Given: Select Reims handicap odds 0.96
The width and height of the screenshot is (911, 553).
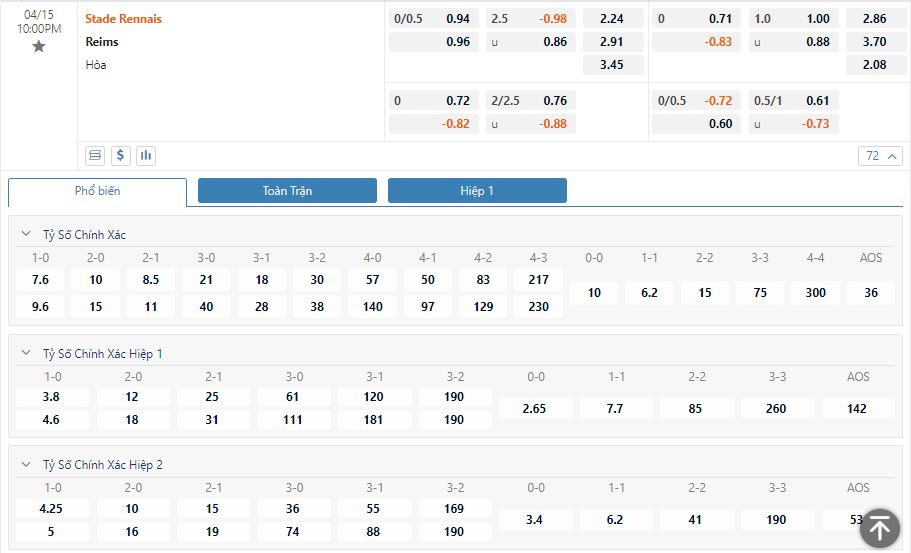Looking at the screenshot, I should pos(433,42).
